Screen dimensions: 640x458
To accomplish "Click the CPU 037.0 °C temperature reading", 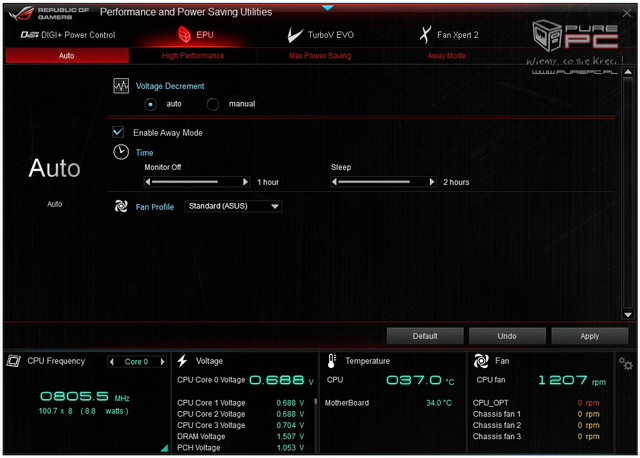I will [420, 380].
